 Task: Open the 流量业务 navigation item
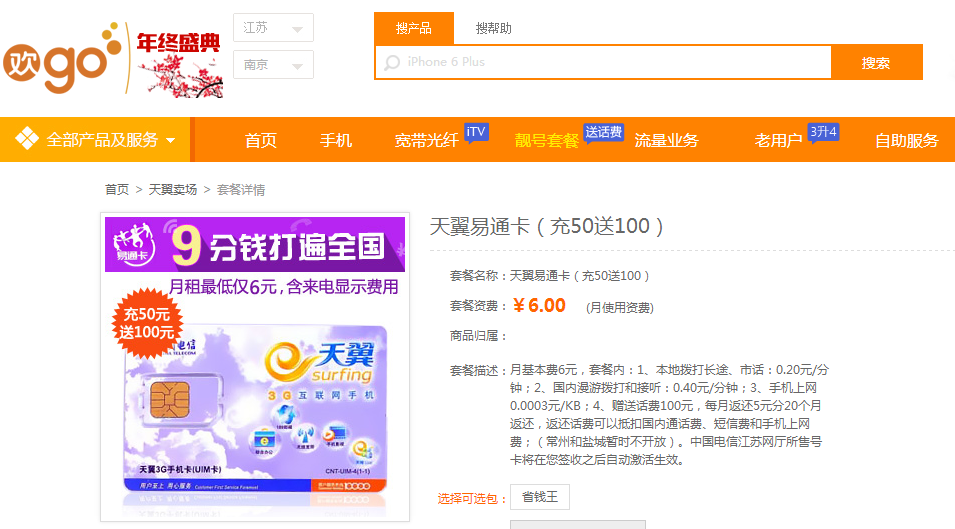click(666, 141)
